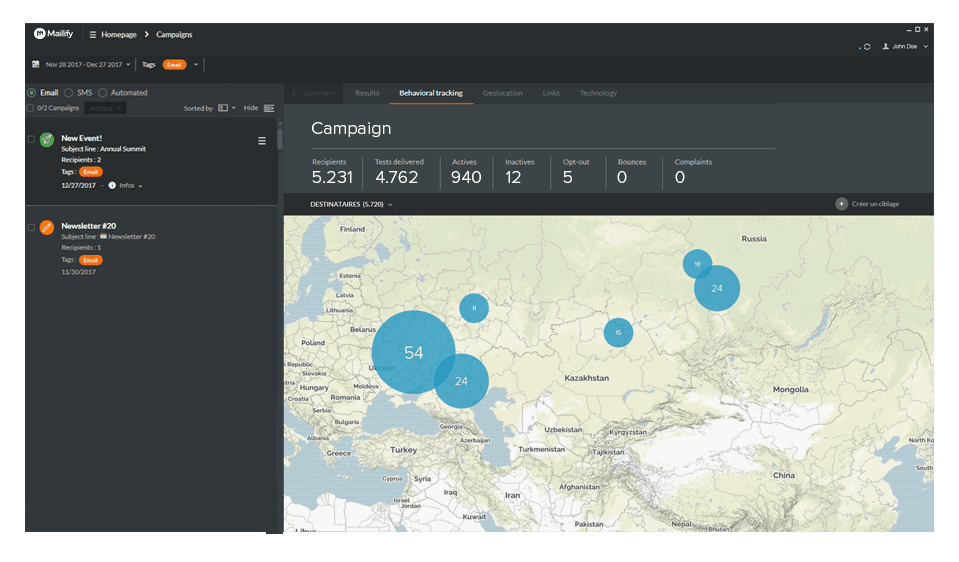The image size is (959, 562).
Task: Click the Hide label in list toolbar
Action: tap(251, 108)
